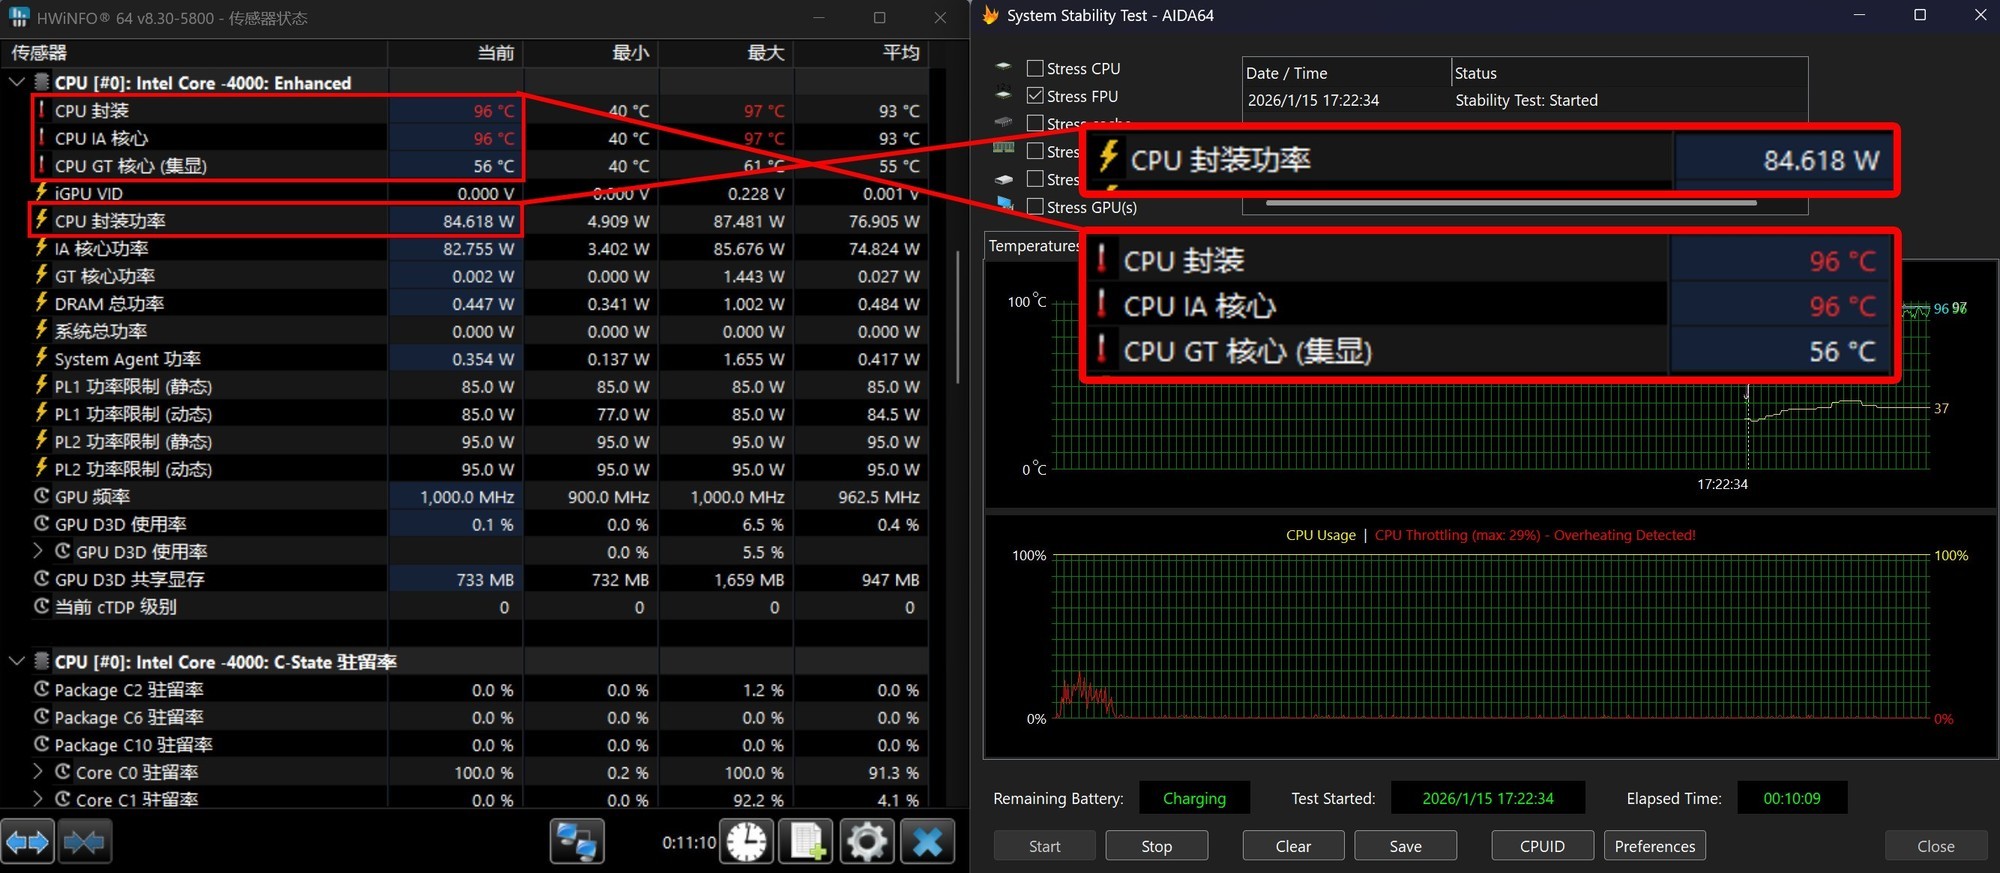
Task: Toggle the Stress GPU(s) checkbox
Action: coord(1035,207)
